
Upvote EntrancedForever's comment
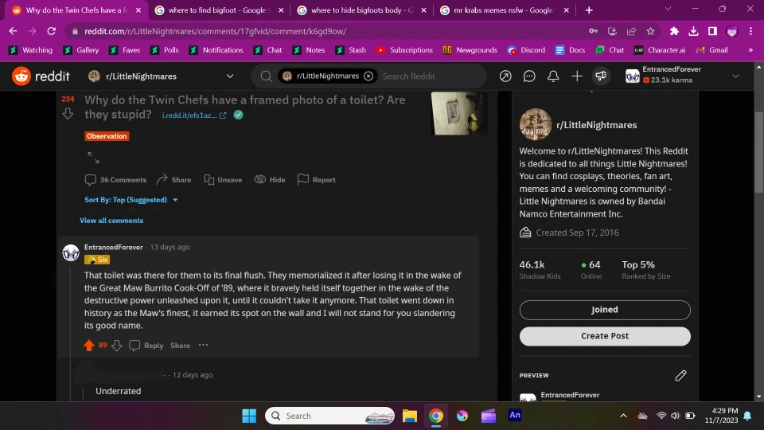click(88, 345)
